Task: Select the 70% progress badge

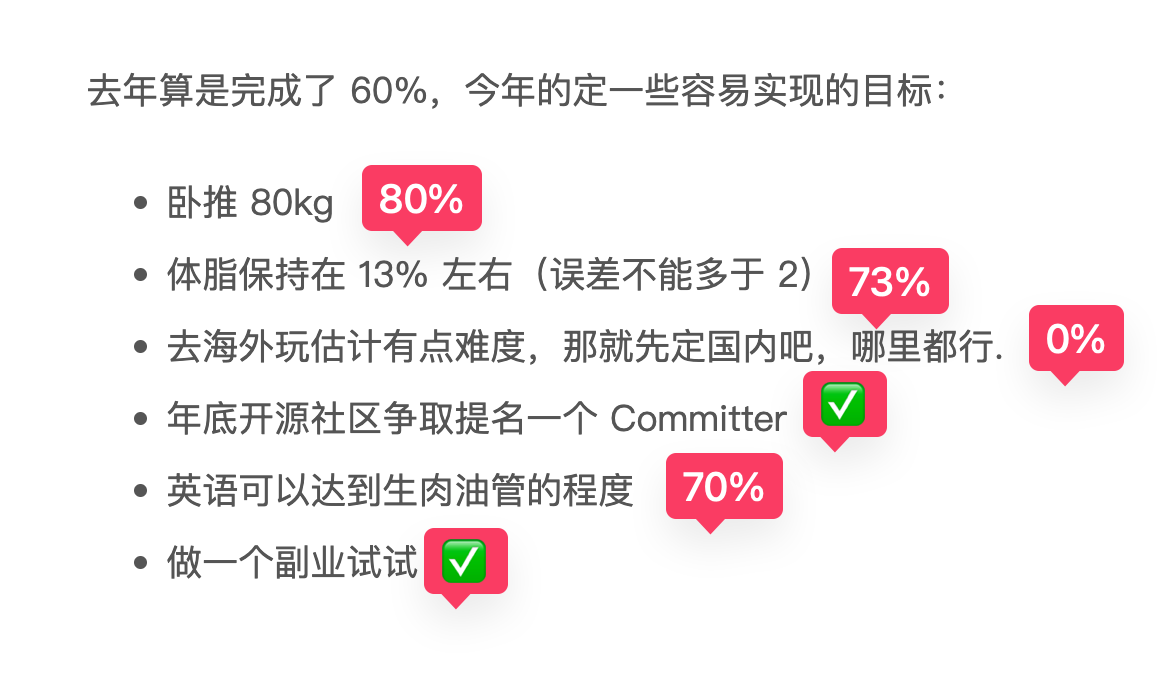Action: point(723,487)
